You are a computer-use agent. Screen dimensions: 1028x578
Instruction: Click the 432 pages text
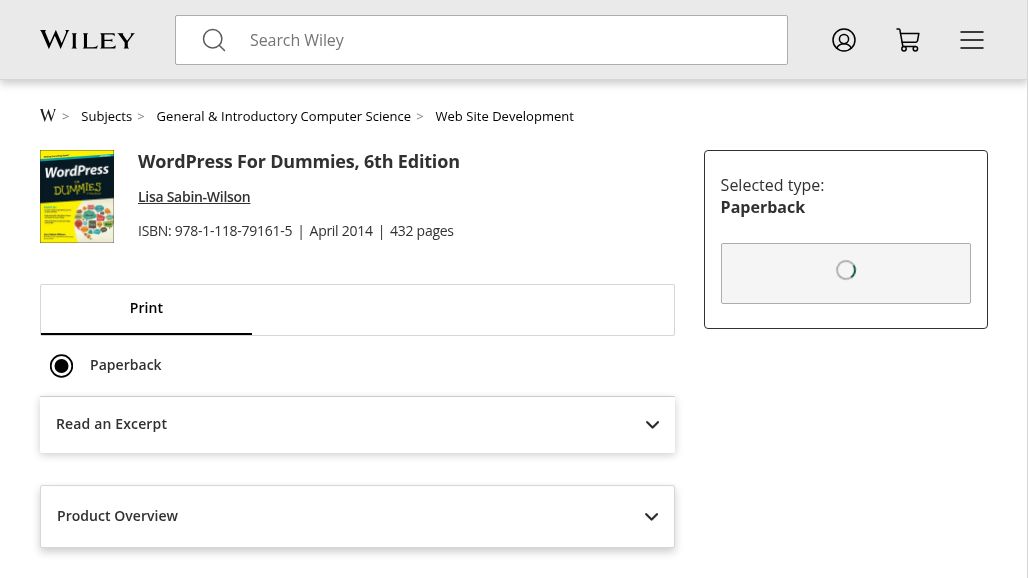tap(422, 231)
